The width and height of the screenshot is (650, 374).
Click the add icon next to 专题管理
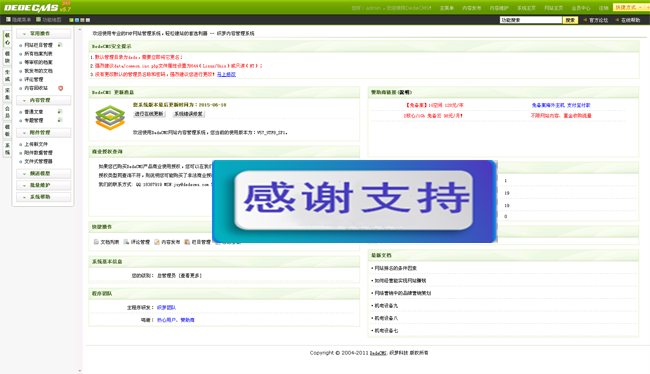pyautogui.click(x=60, y=120)
